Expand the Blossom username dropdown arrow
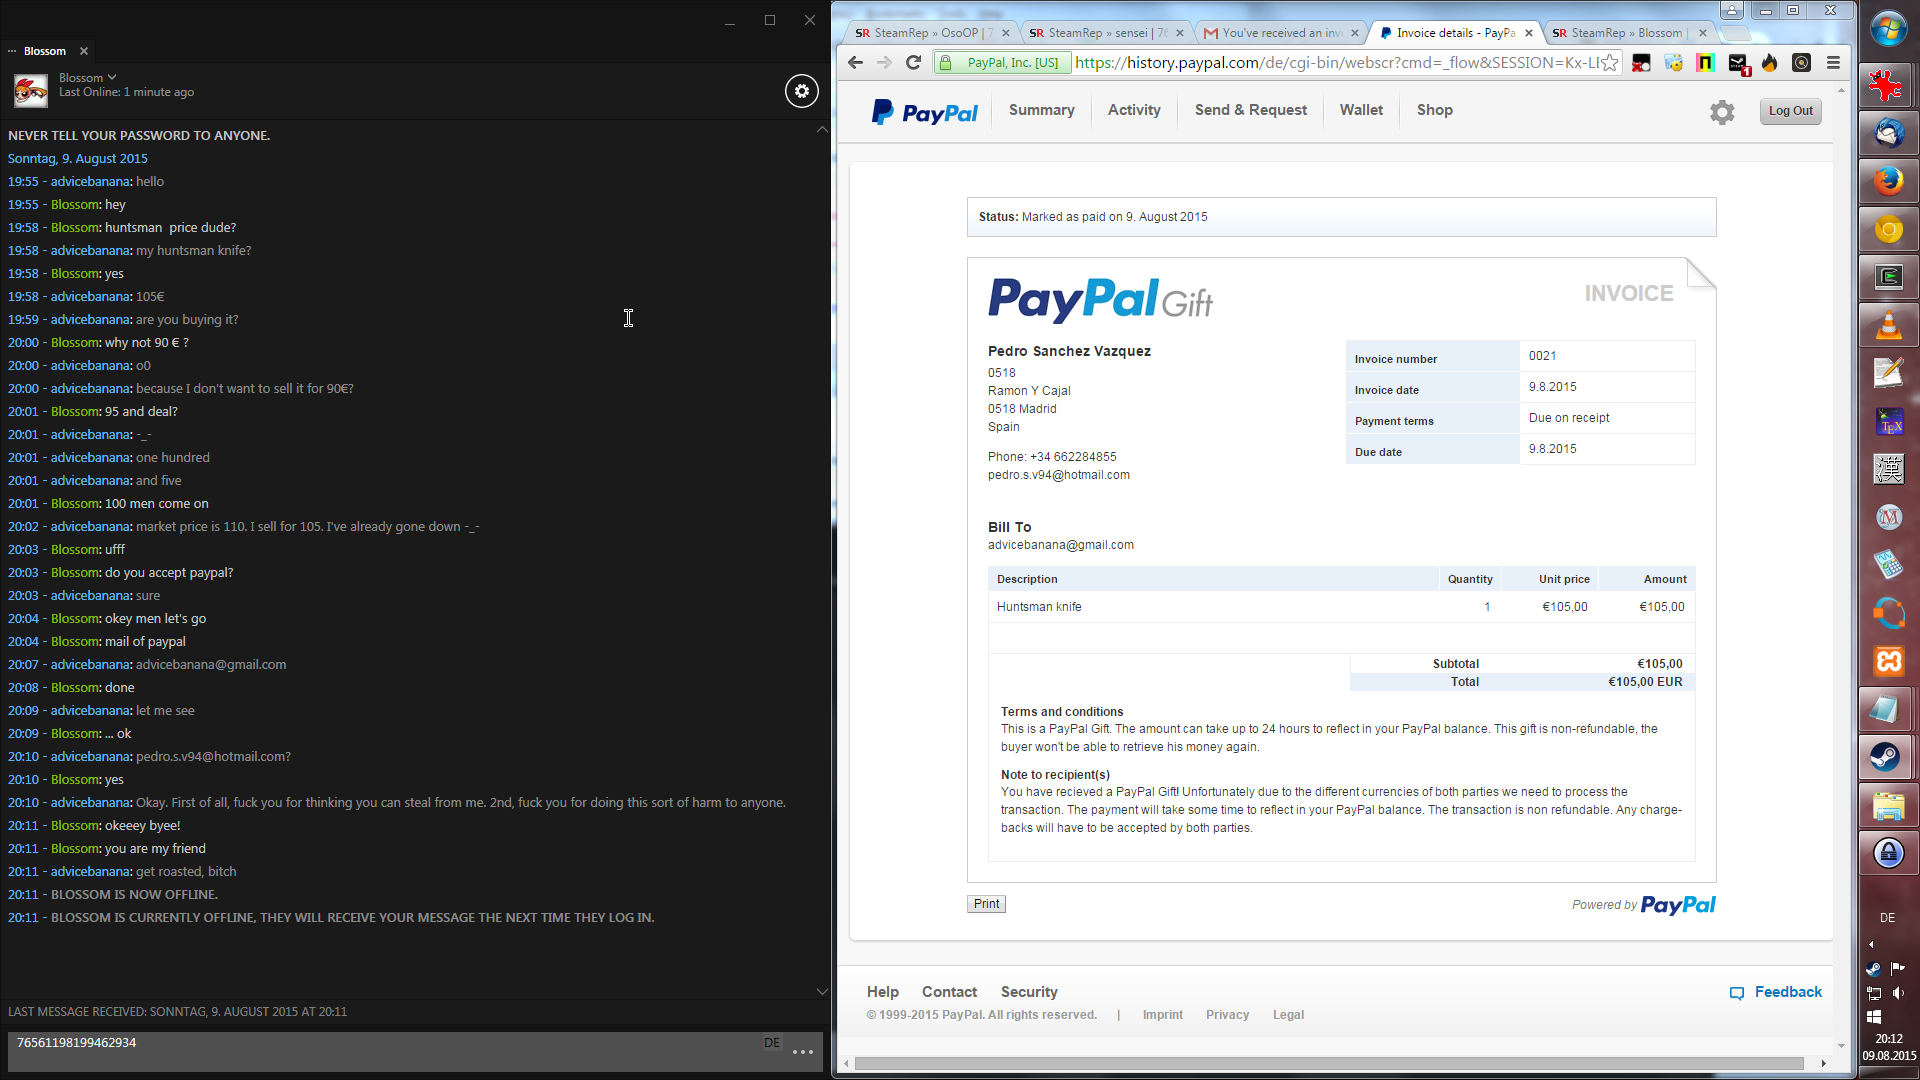The image size is (1920, 1080). point(112,77)
